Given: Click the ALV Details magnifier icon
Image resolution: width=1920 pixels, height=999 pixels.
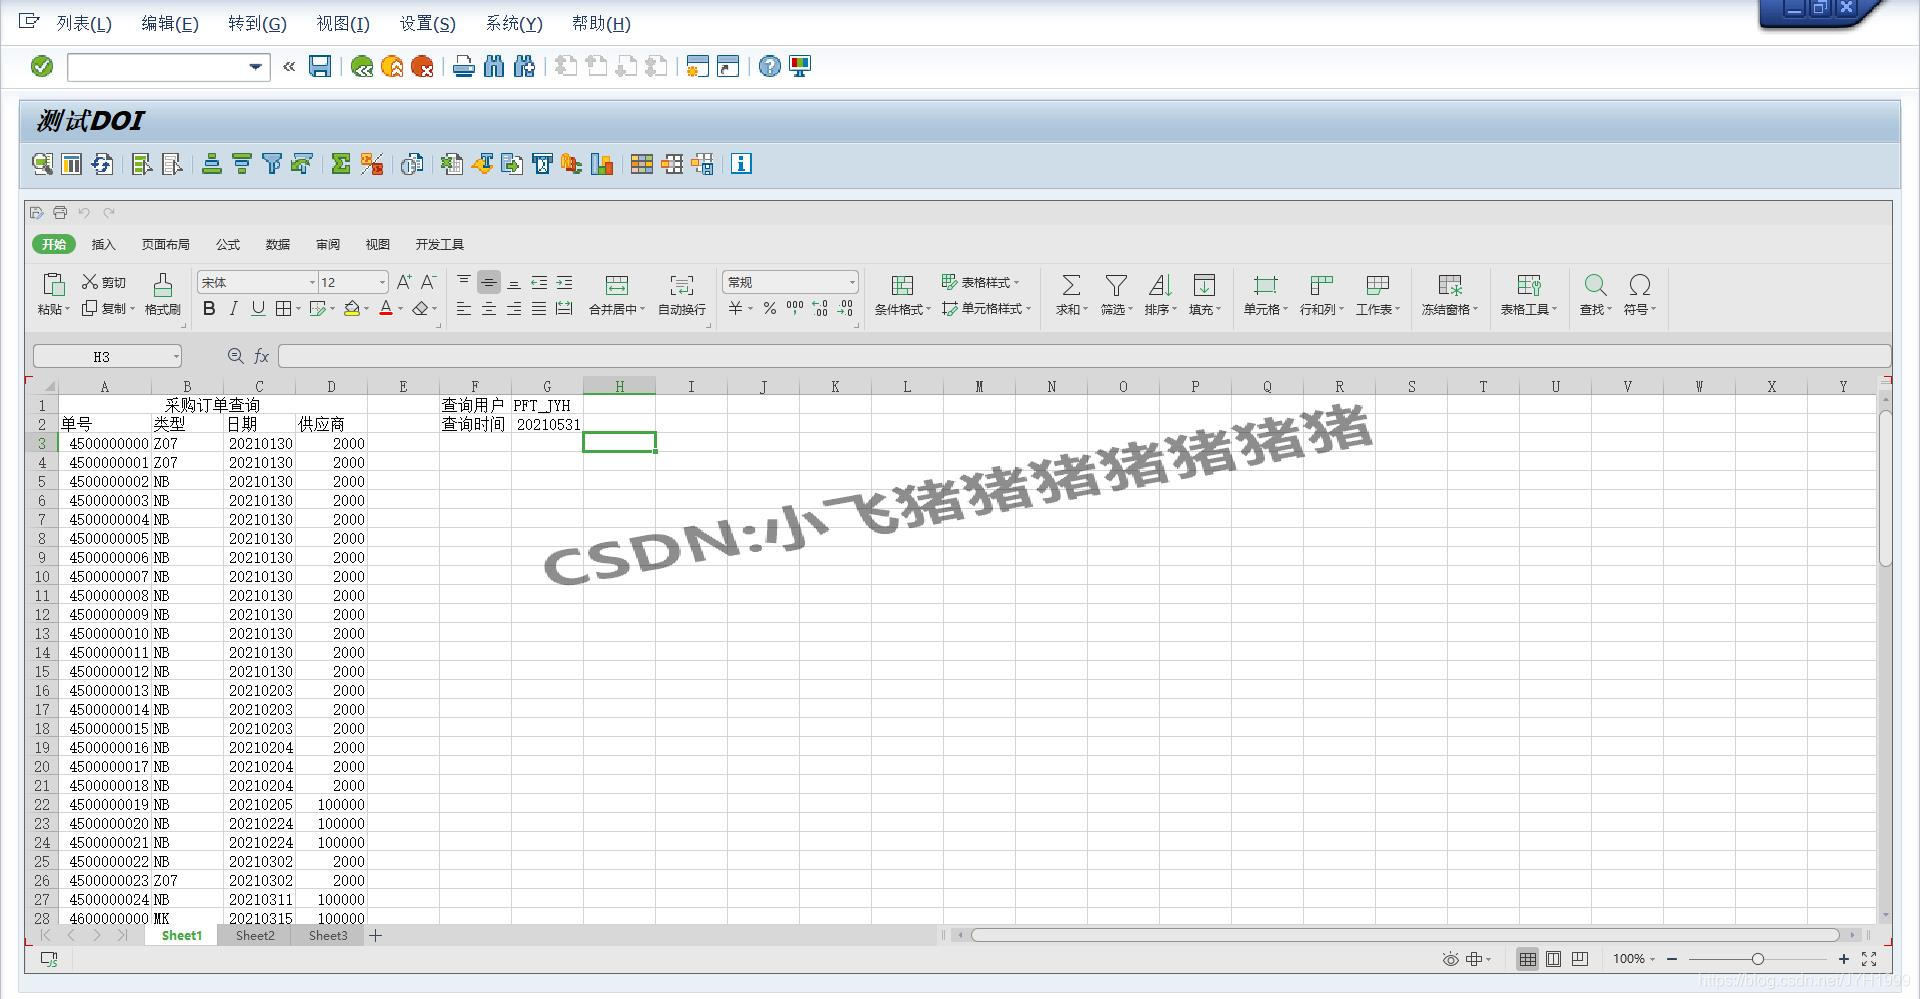Looking at the screenshot, I should click(42, 164).
